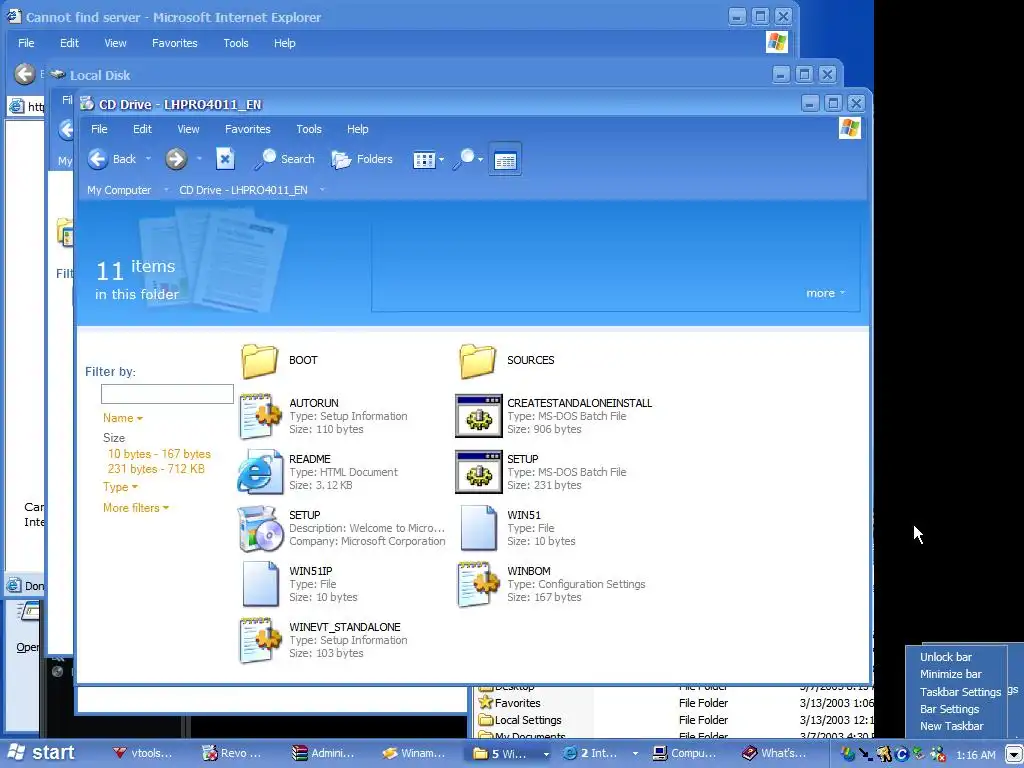Click the magnifier zoom toolbar icon
This screenshot has width=1024, height=768.
coord(464,159)
